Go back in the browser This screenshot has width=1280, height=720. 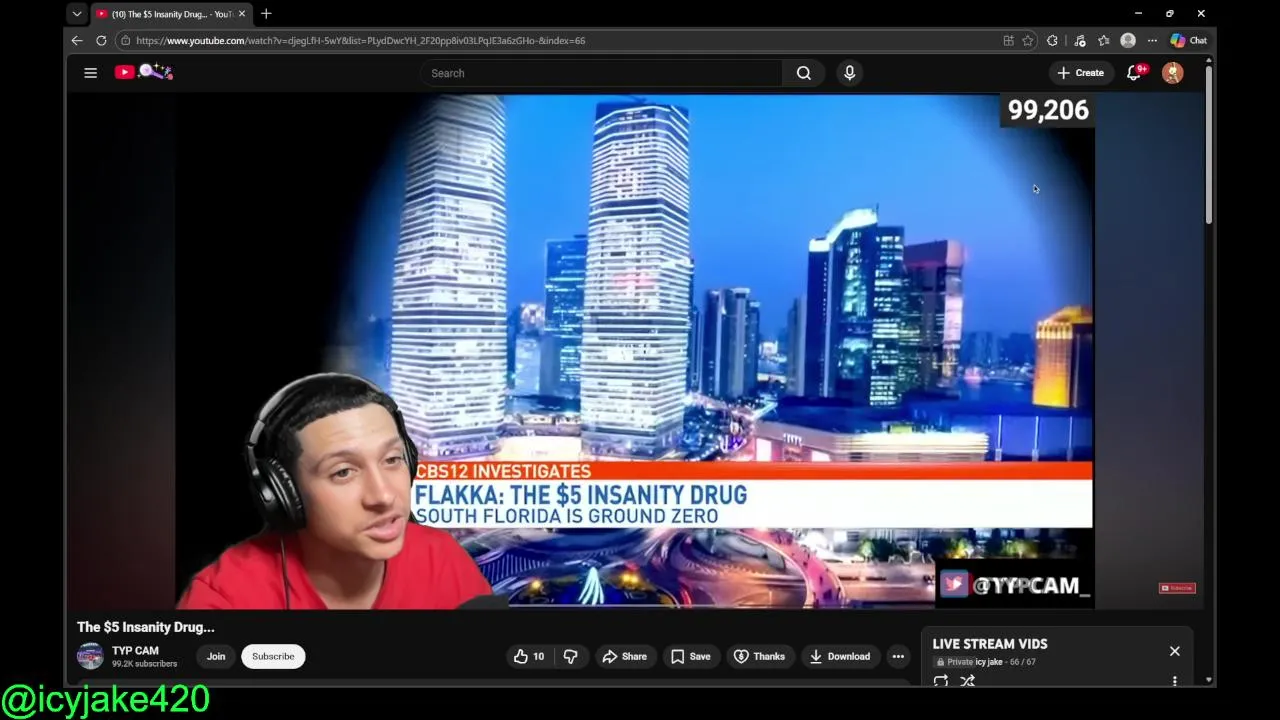[x=77, y=40]
